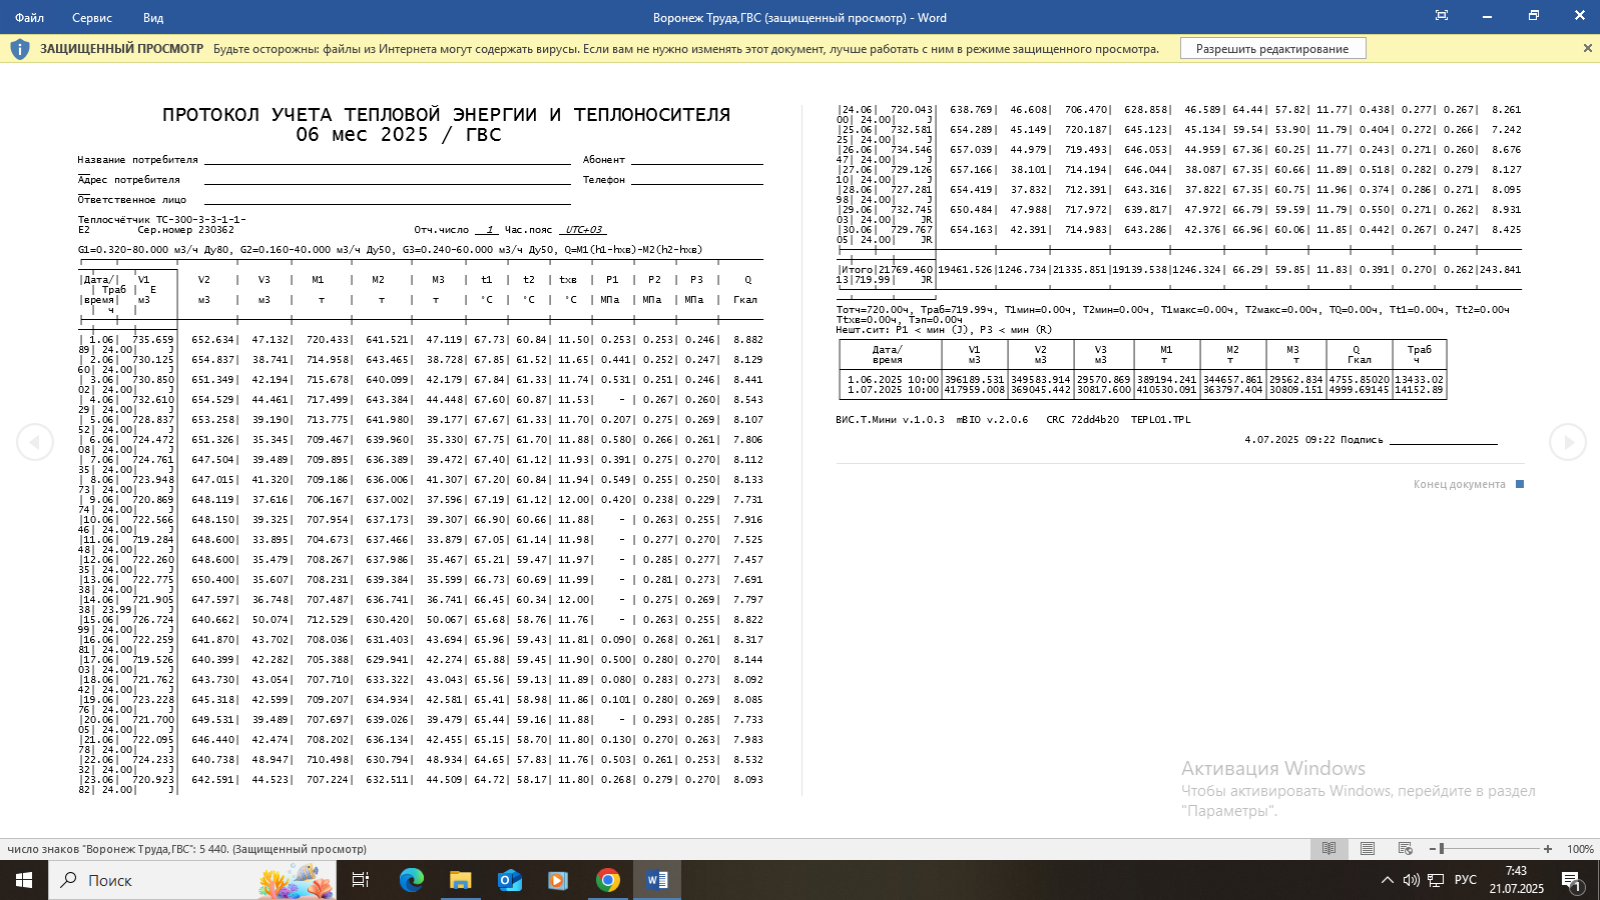Zoom in with the plus icon

(1548, 849)
